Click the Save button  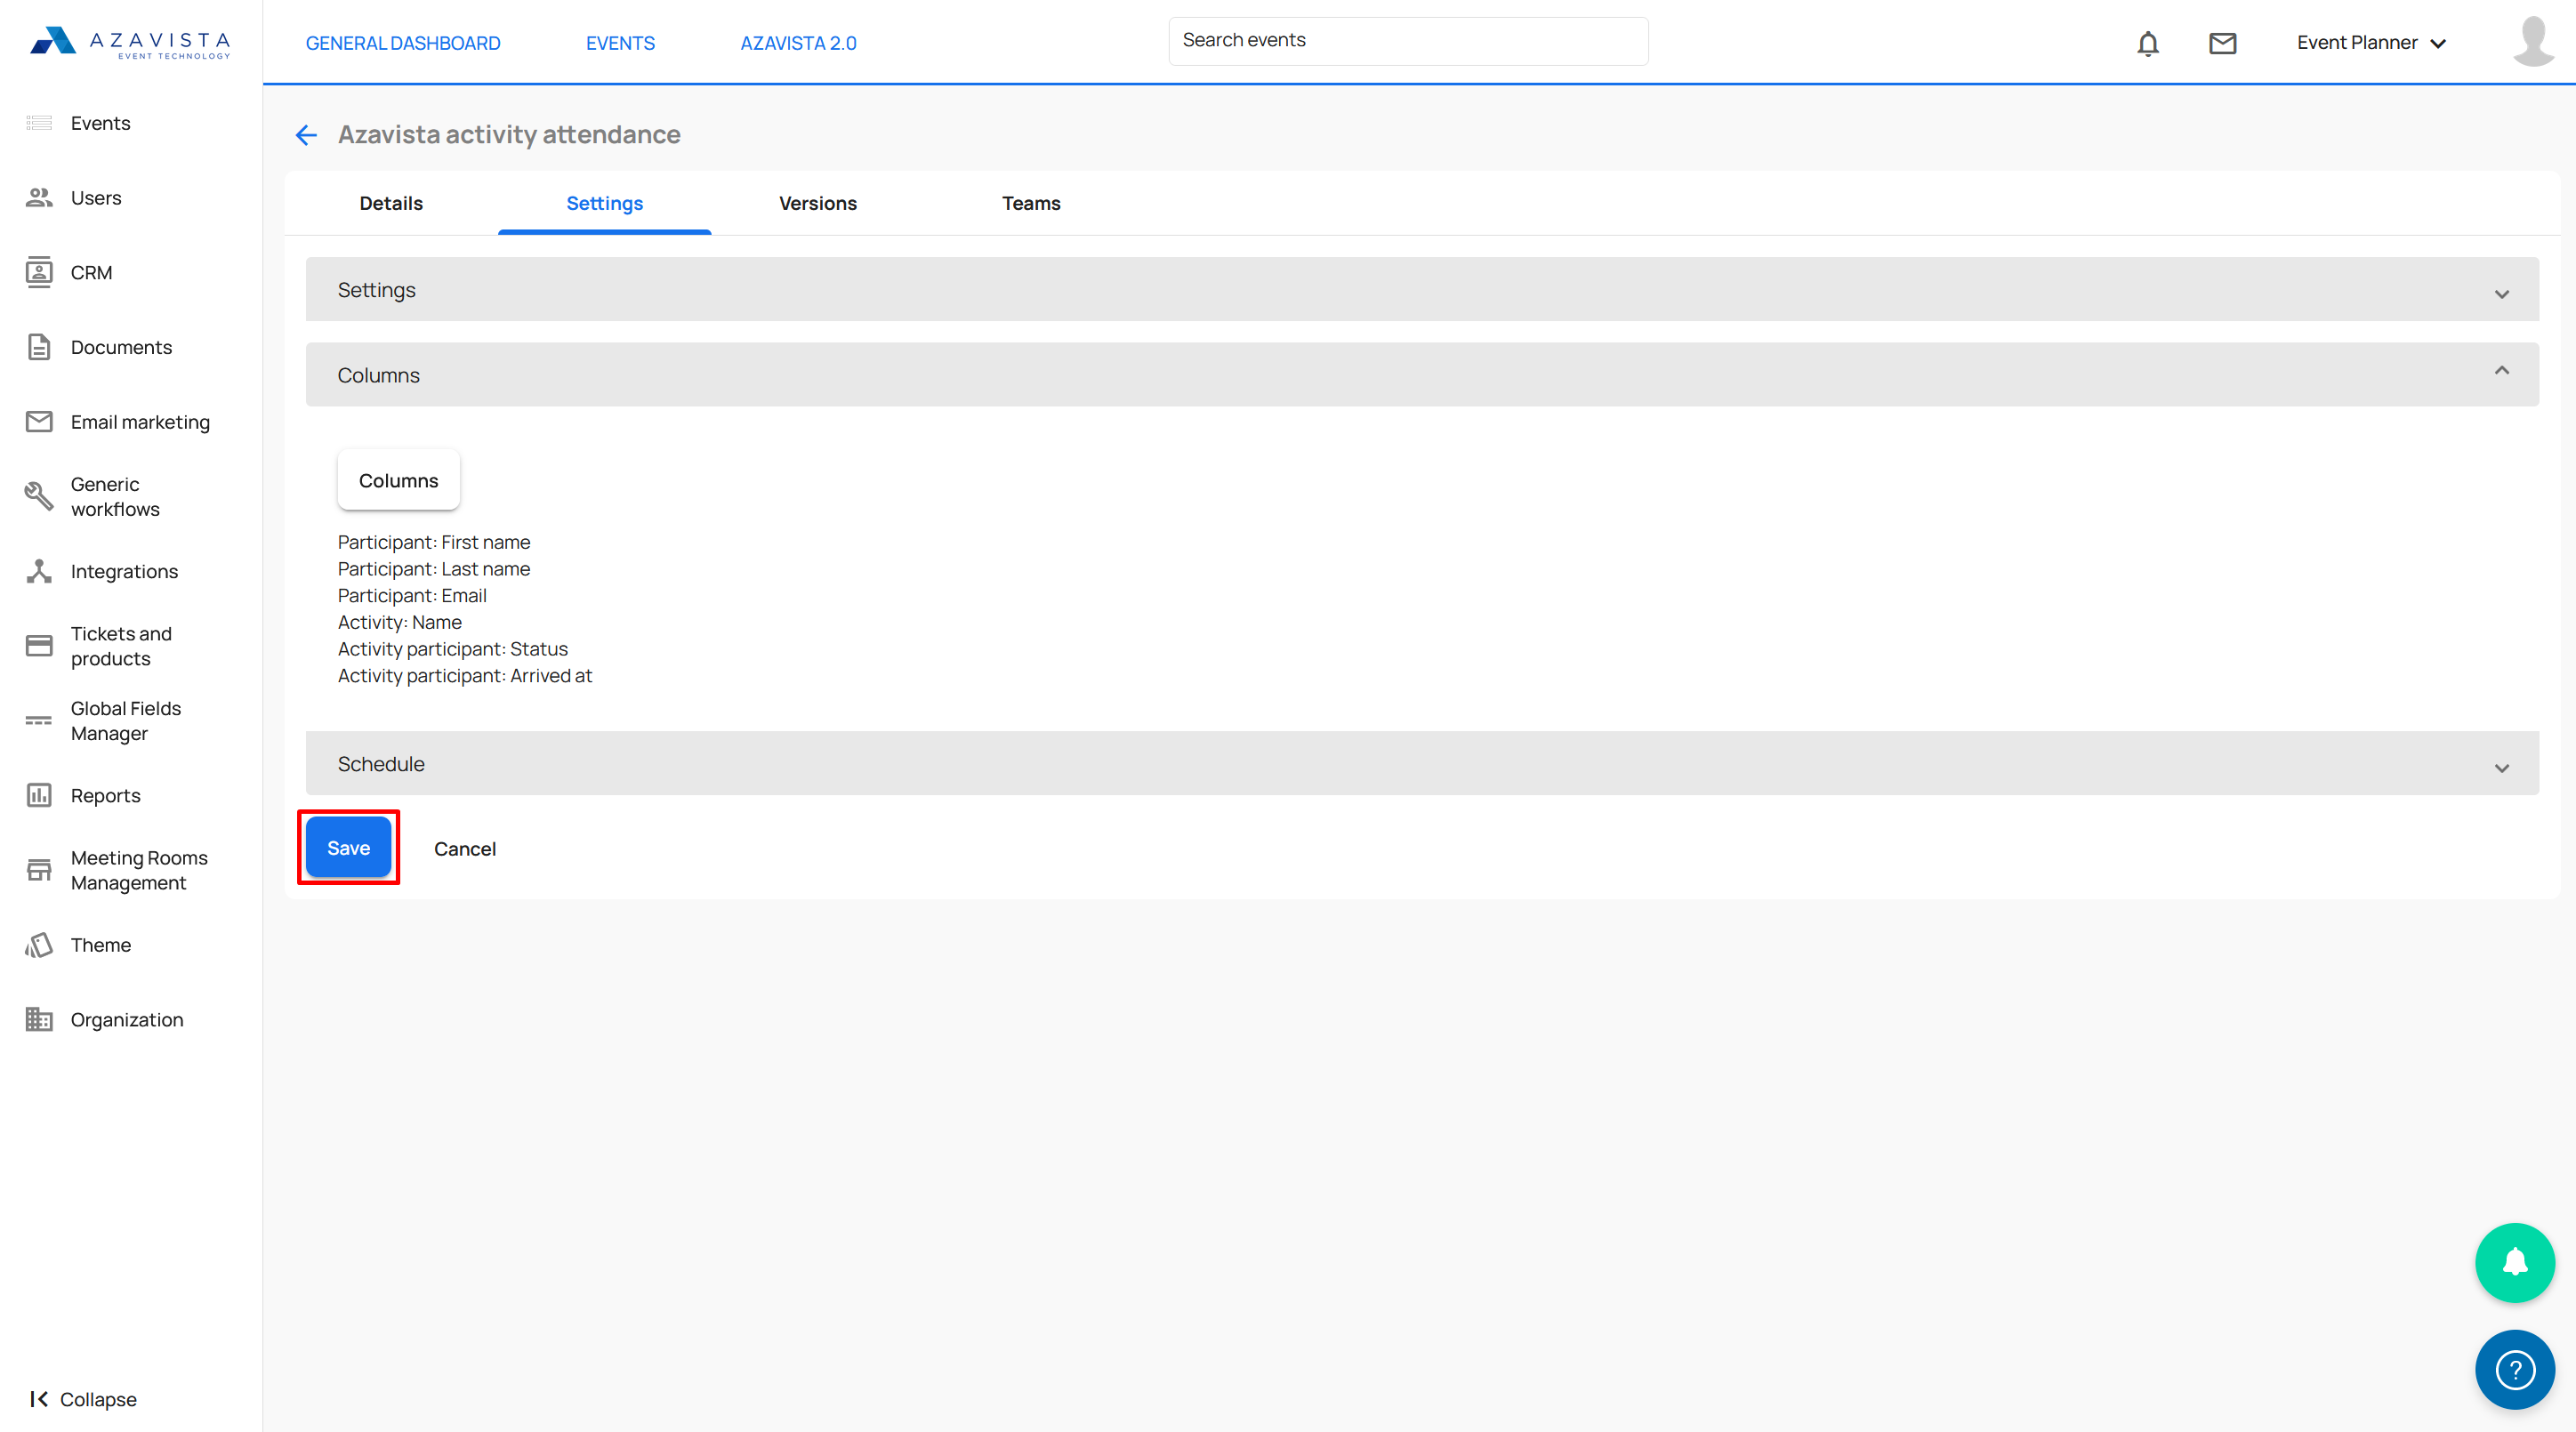(x=348, y=848)
